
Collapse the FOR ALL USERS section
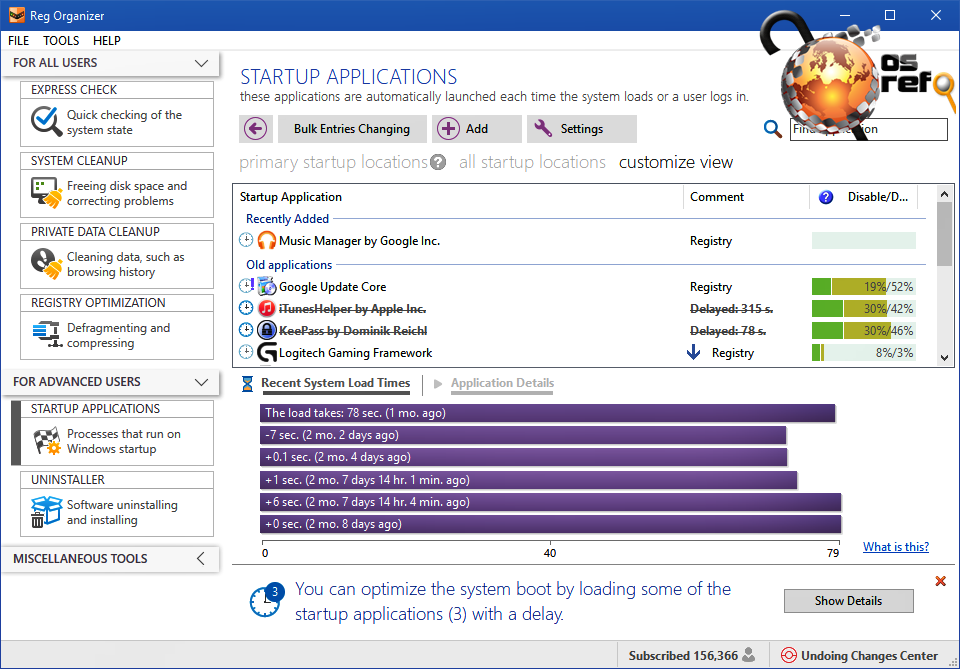[201, 63]
